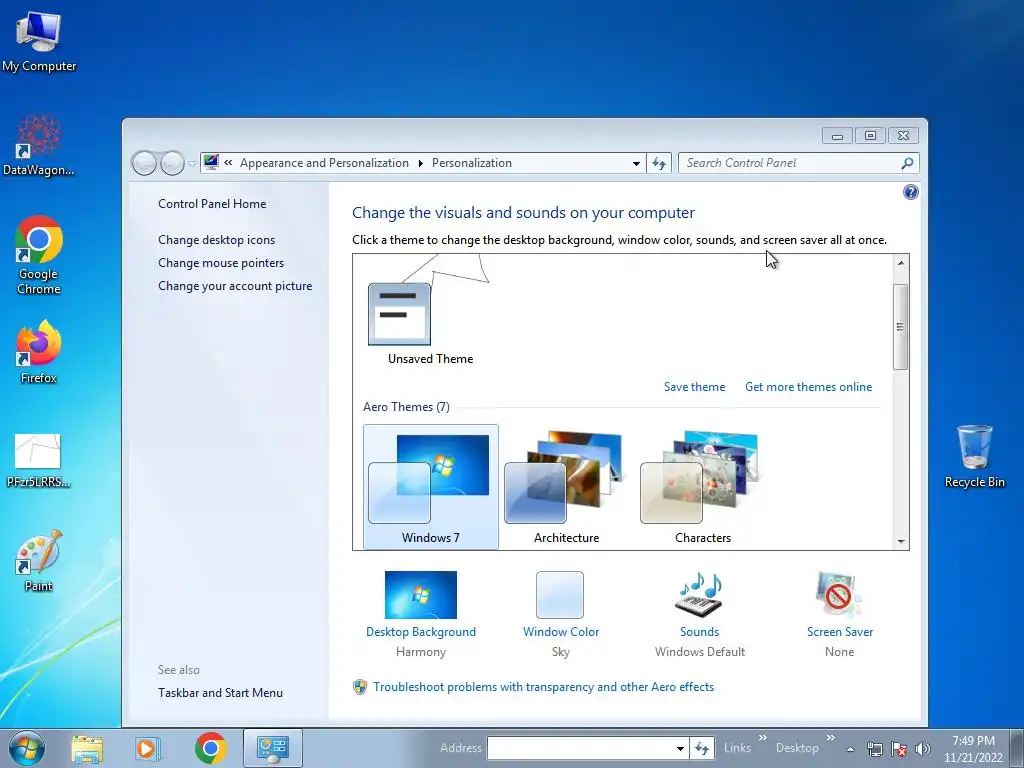Click the Control Panel taskbar button
This screenshot has width=1024, height=768.
click(x=272, y=748)
